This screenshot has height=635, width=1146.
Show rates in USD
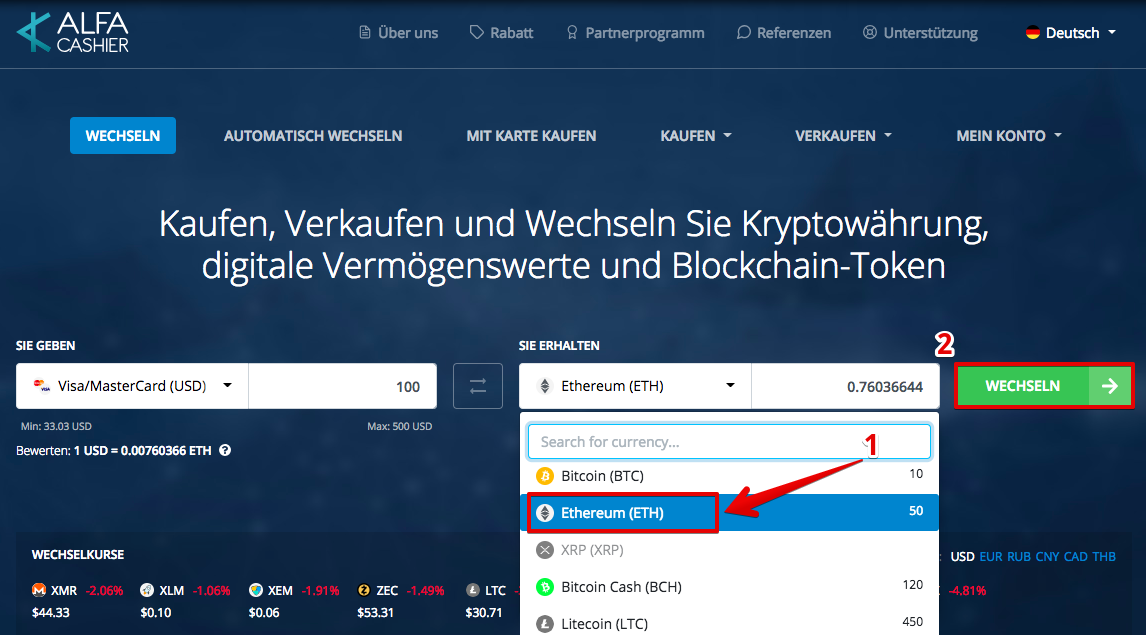[962, 556]
